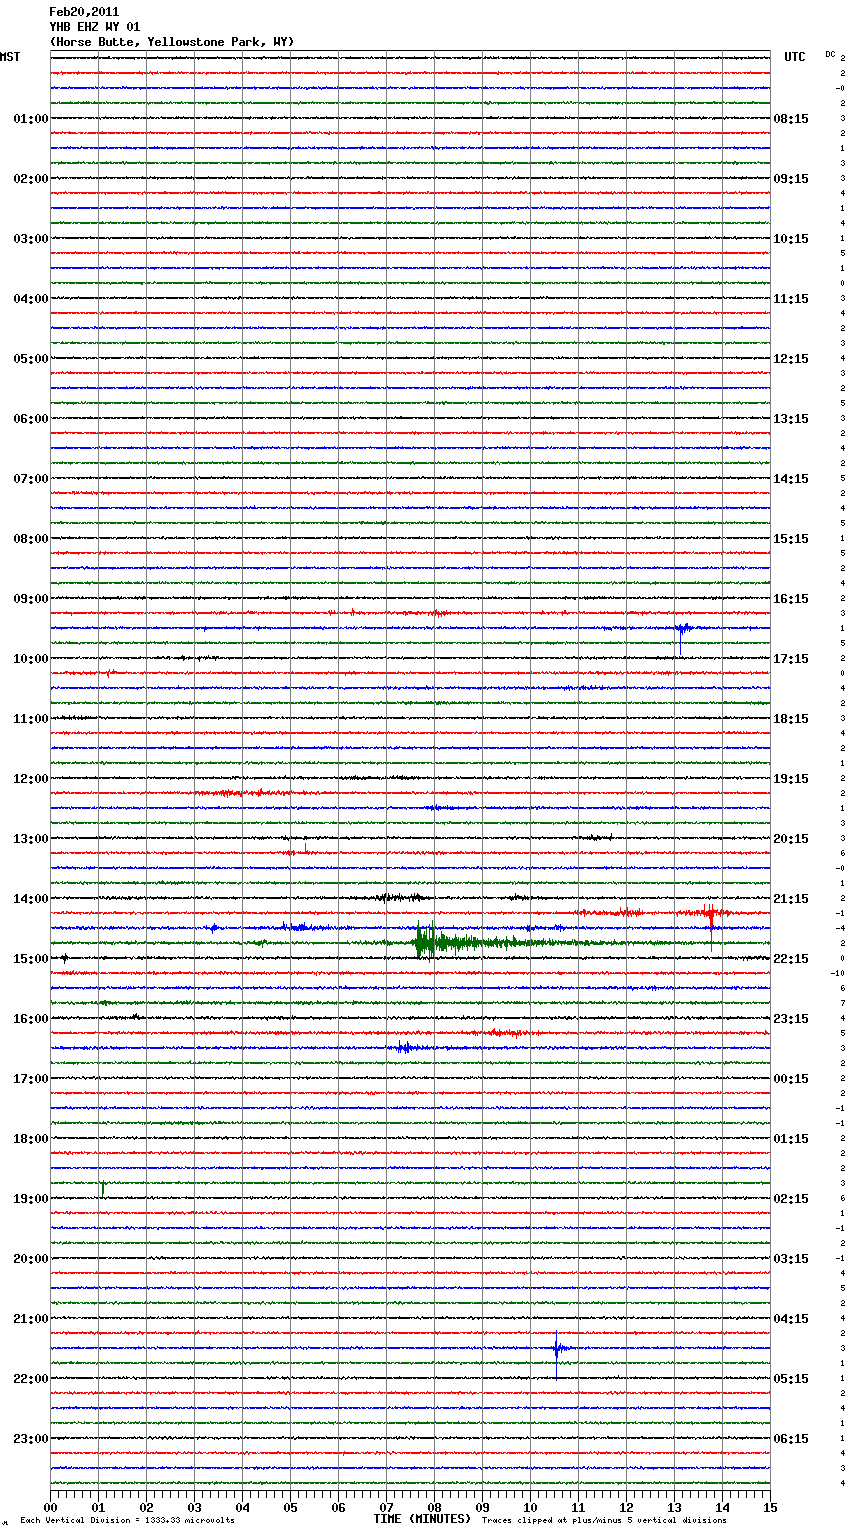Click the 15 minute tick label
Image resolution: width=850 pixels, height=1534 pixels.
[x=770, y=1507]
